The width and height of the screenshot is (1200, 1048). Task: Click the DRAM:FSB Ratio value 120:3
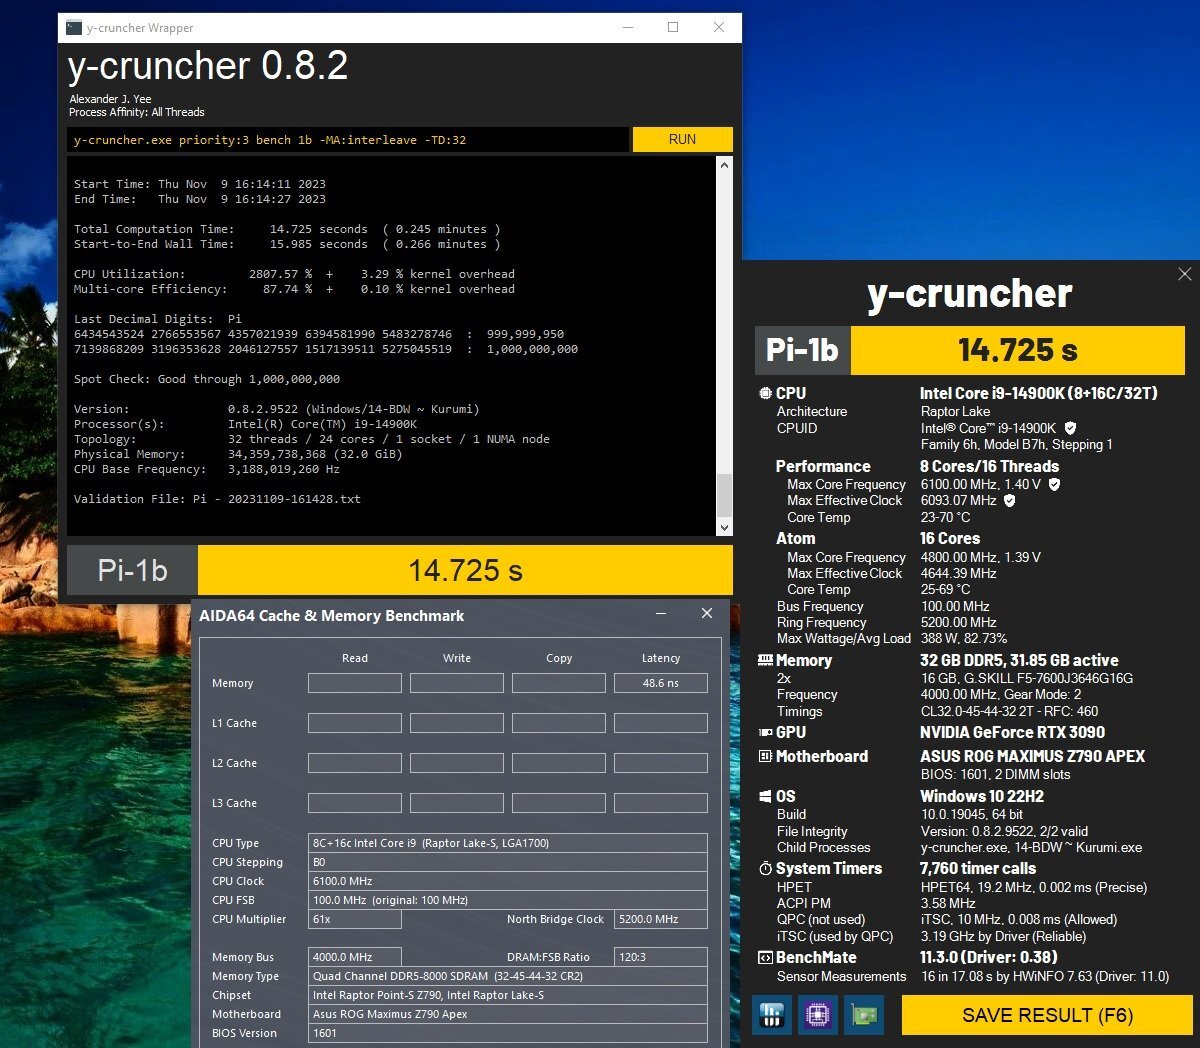click(661, 957)
